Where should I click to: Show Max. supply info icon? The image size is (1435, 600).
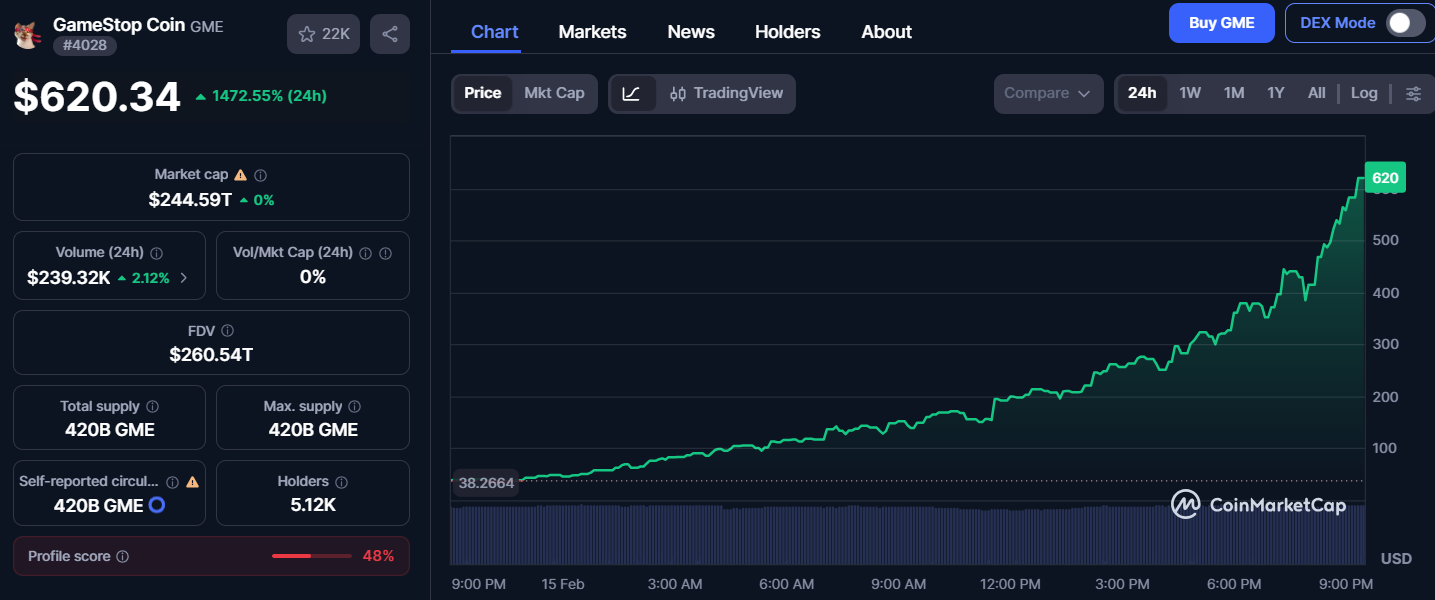coord(355,407)
